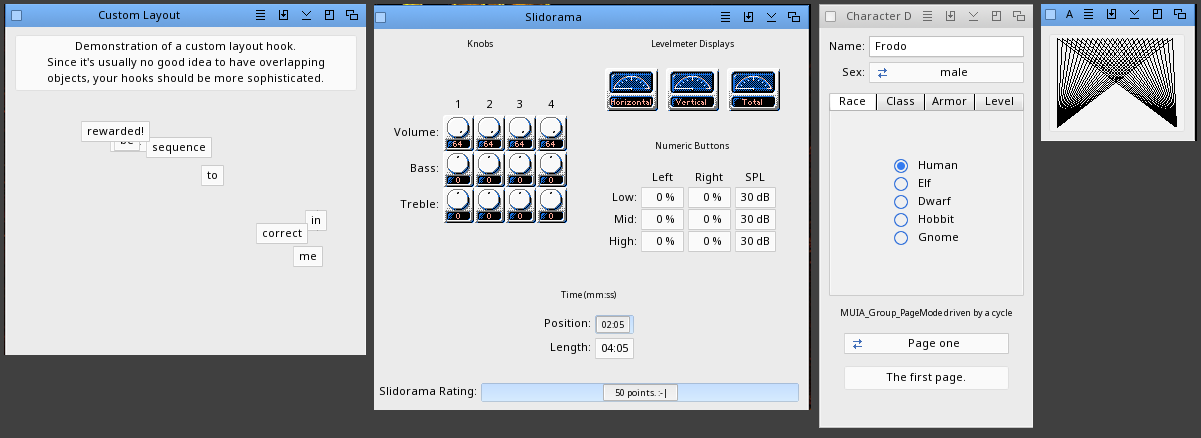Click the Name field containing Frodo
The image size is (1201, 438).
(946, 46)
